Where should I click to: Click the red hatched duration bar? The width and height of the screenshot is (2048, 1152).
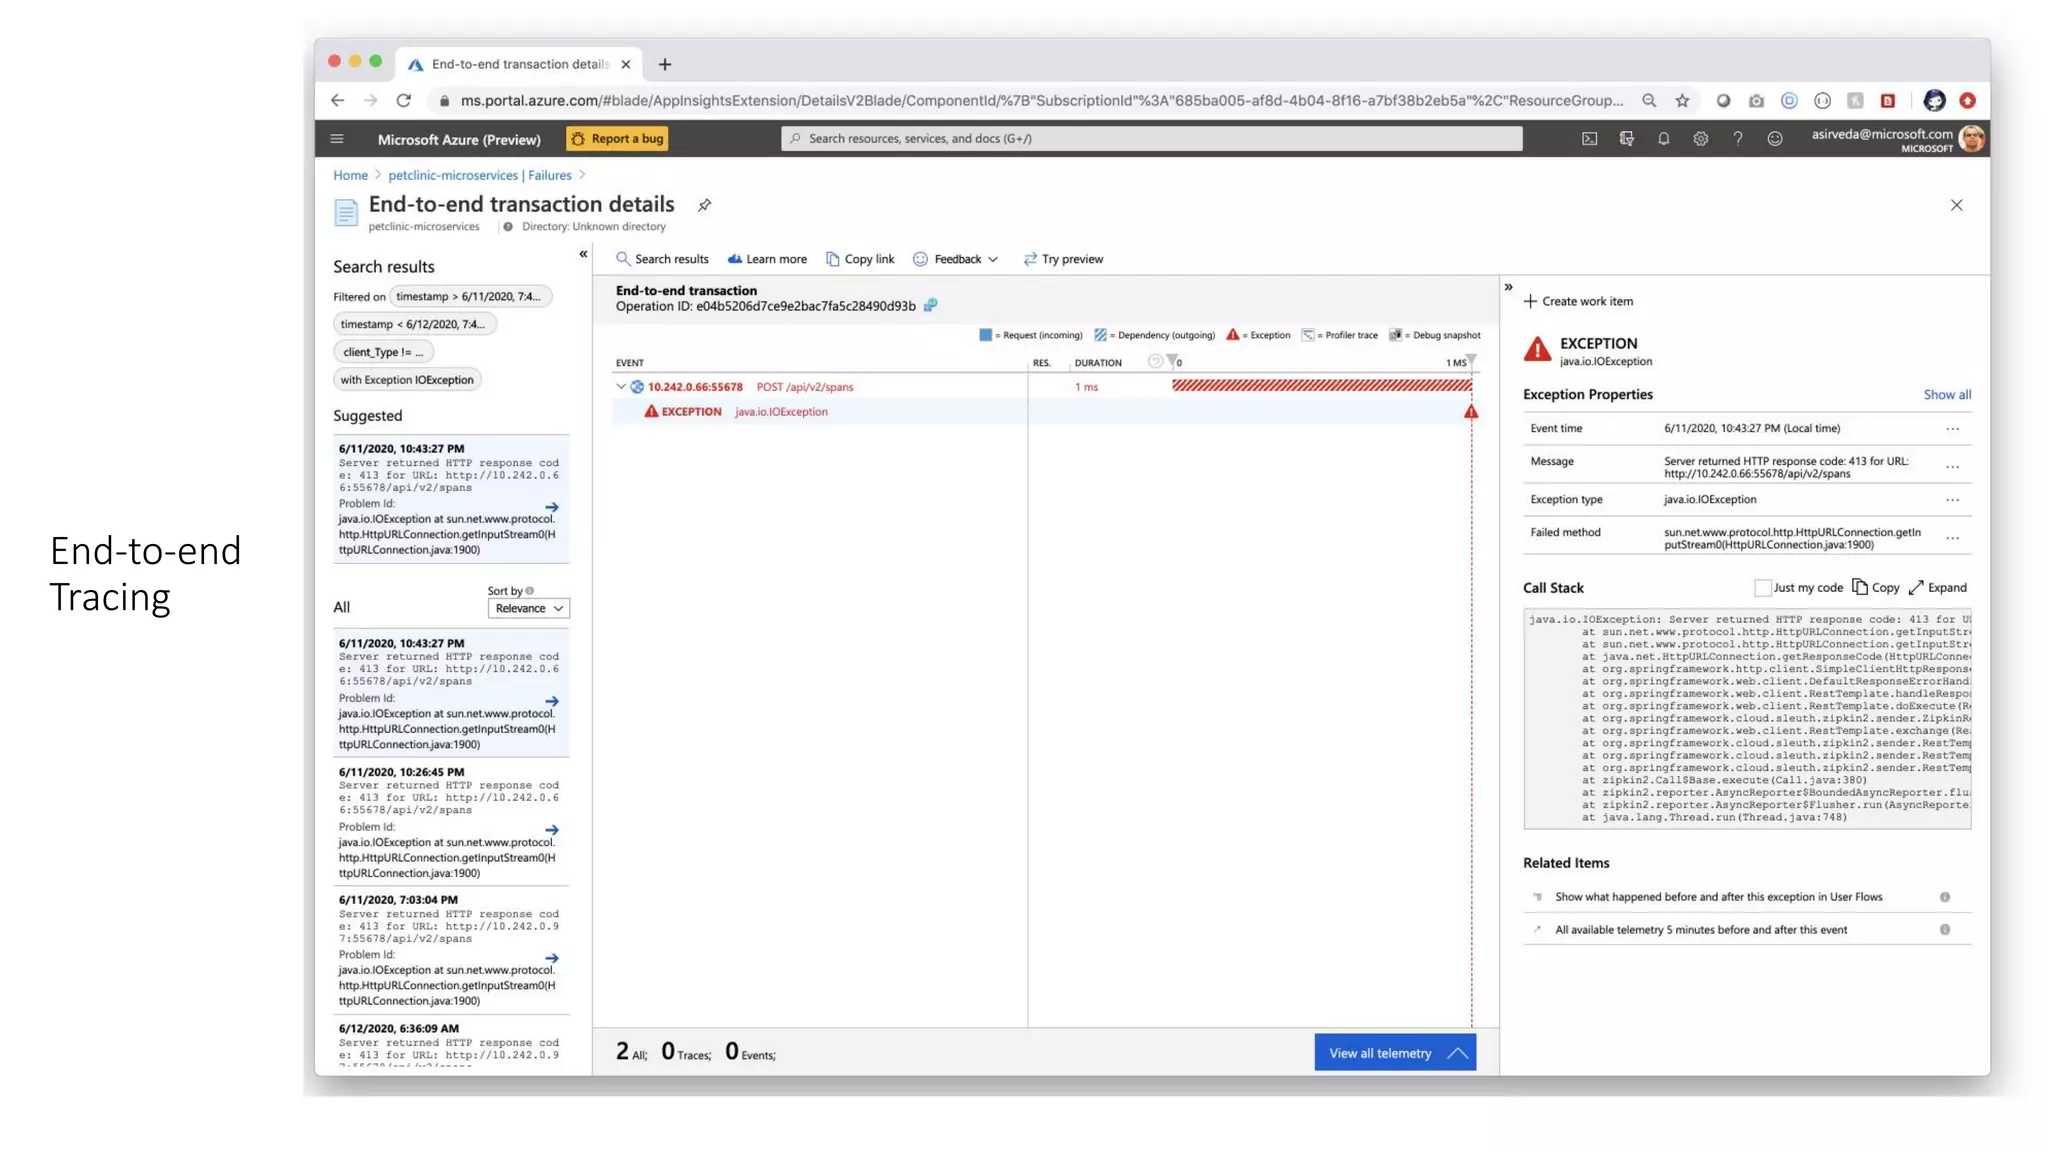click(x=1320, y=386)
